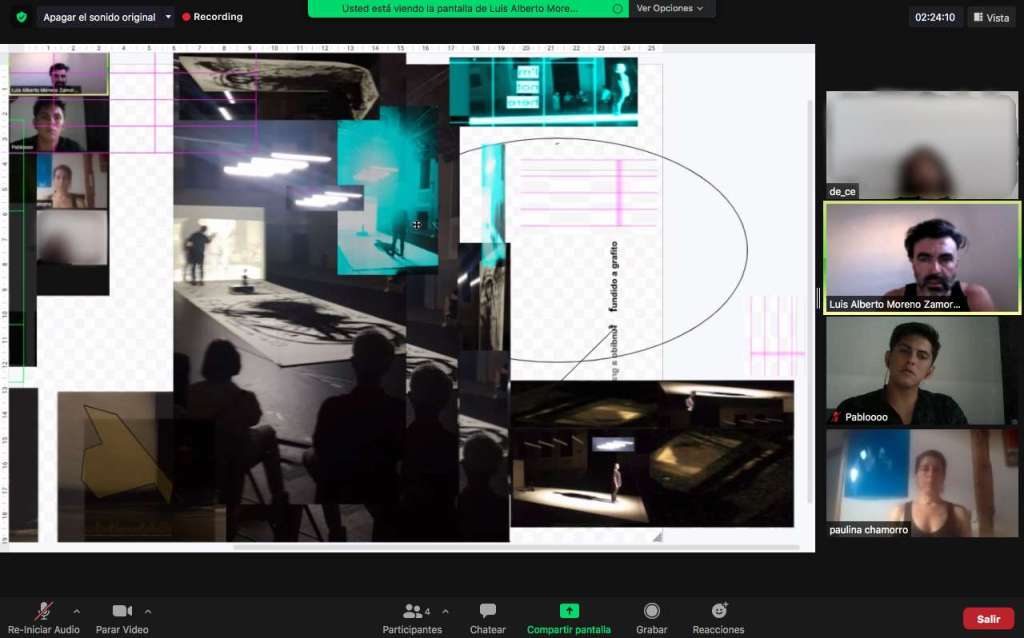Click the red Salir button
Screen dimensions: 1024x638
[x=988, y=619]
